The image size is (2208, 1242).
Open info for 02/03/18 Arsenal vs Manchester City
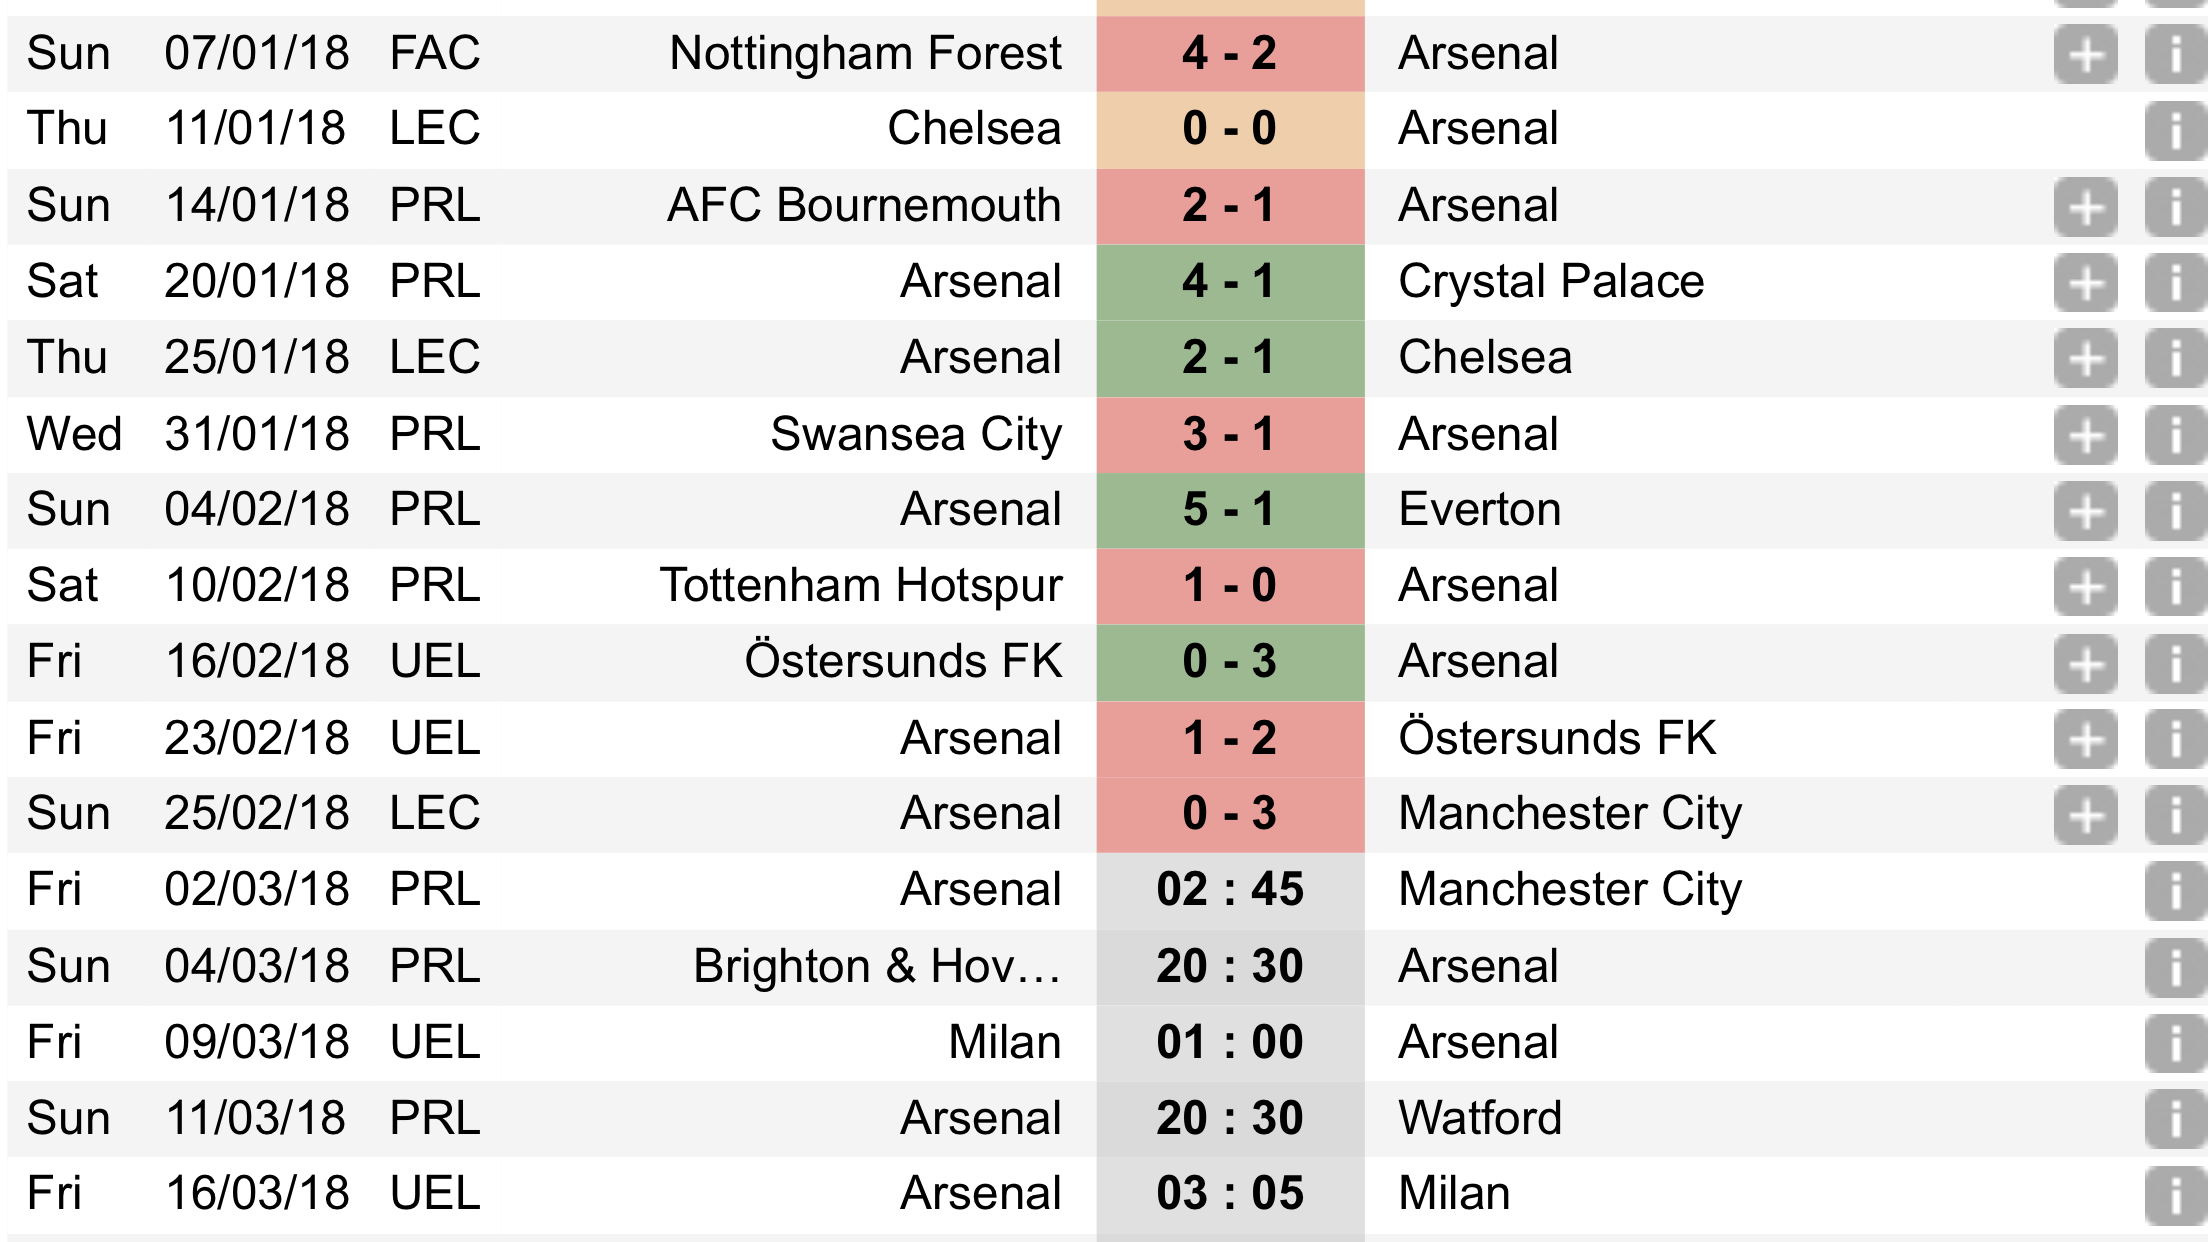point(2176,891)
